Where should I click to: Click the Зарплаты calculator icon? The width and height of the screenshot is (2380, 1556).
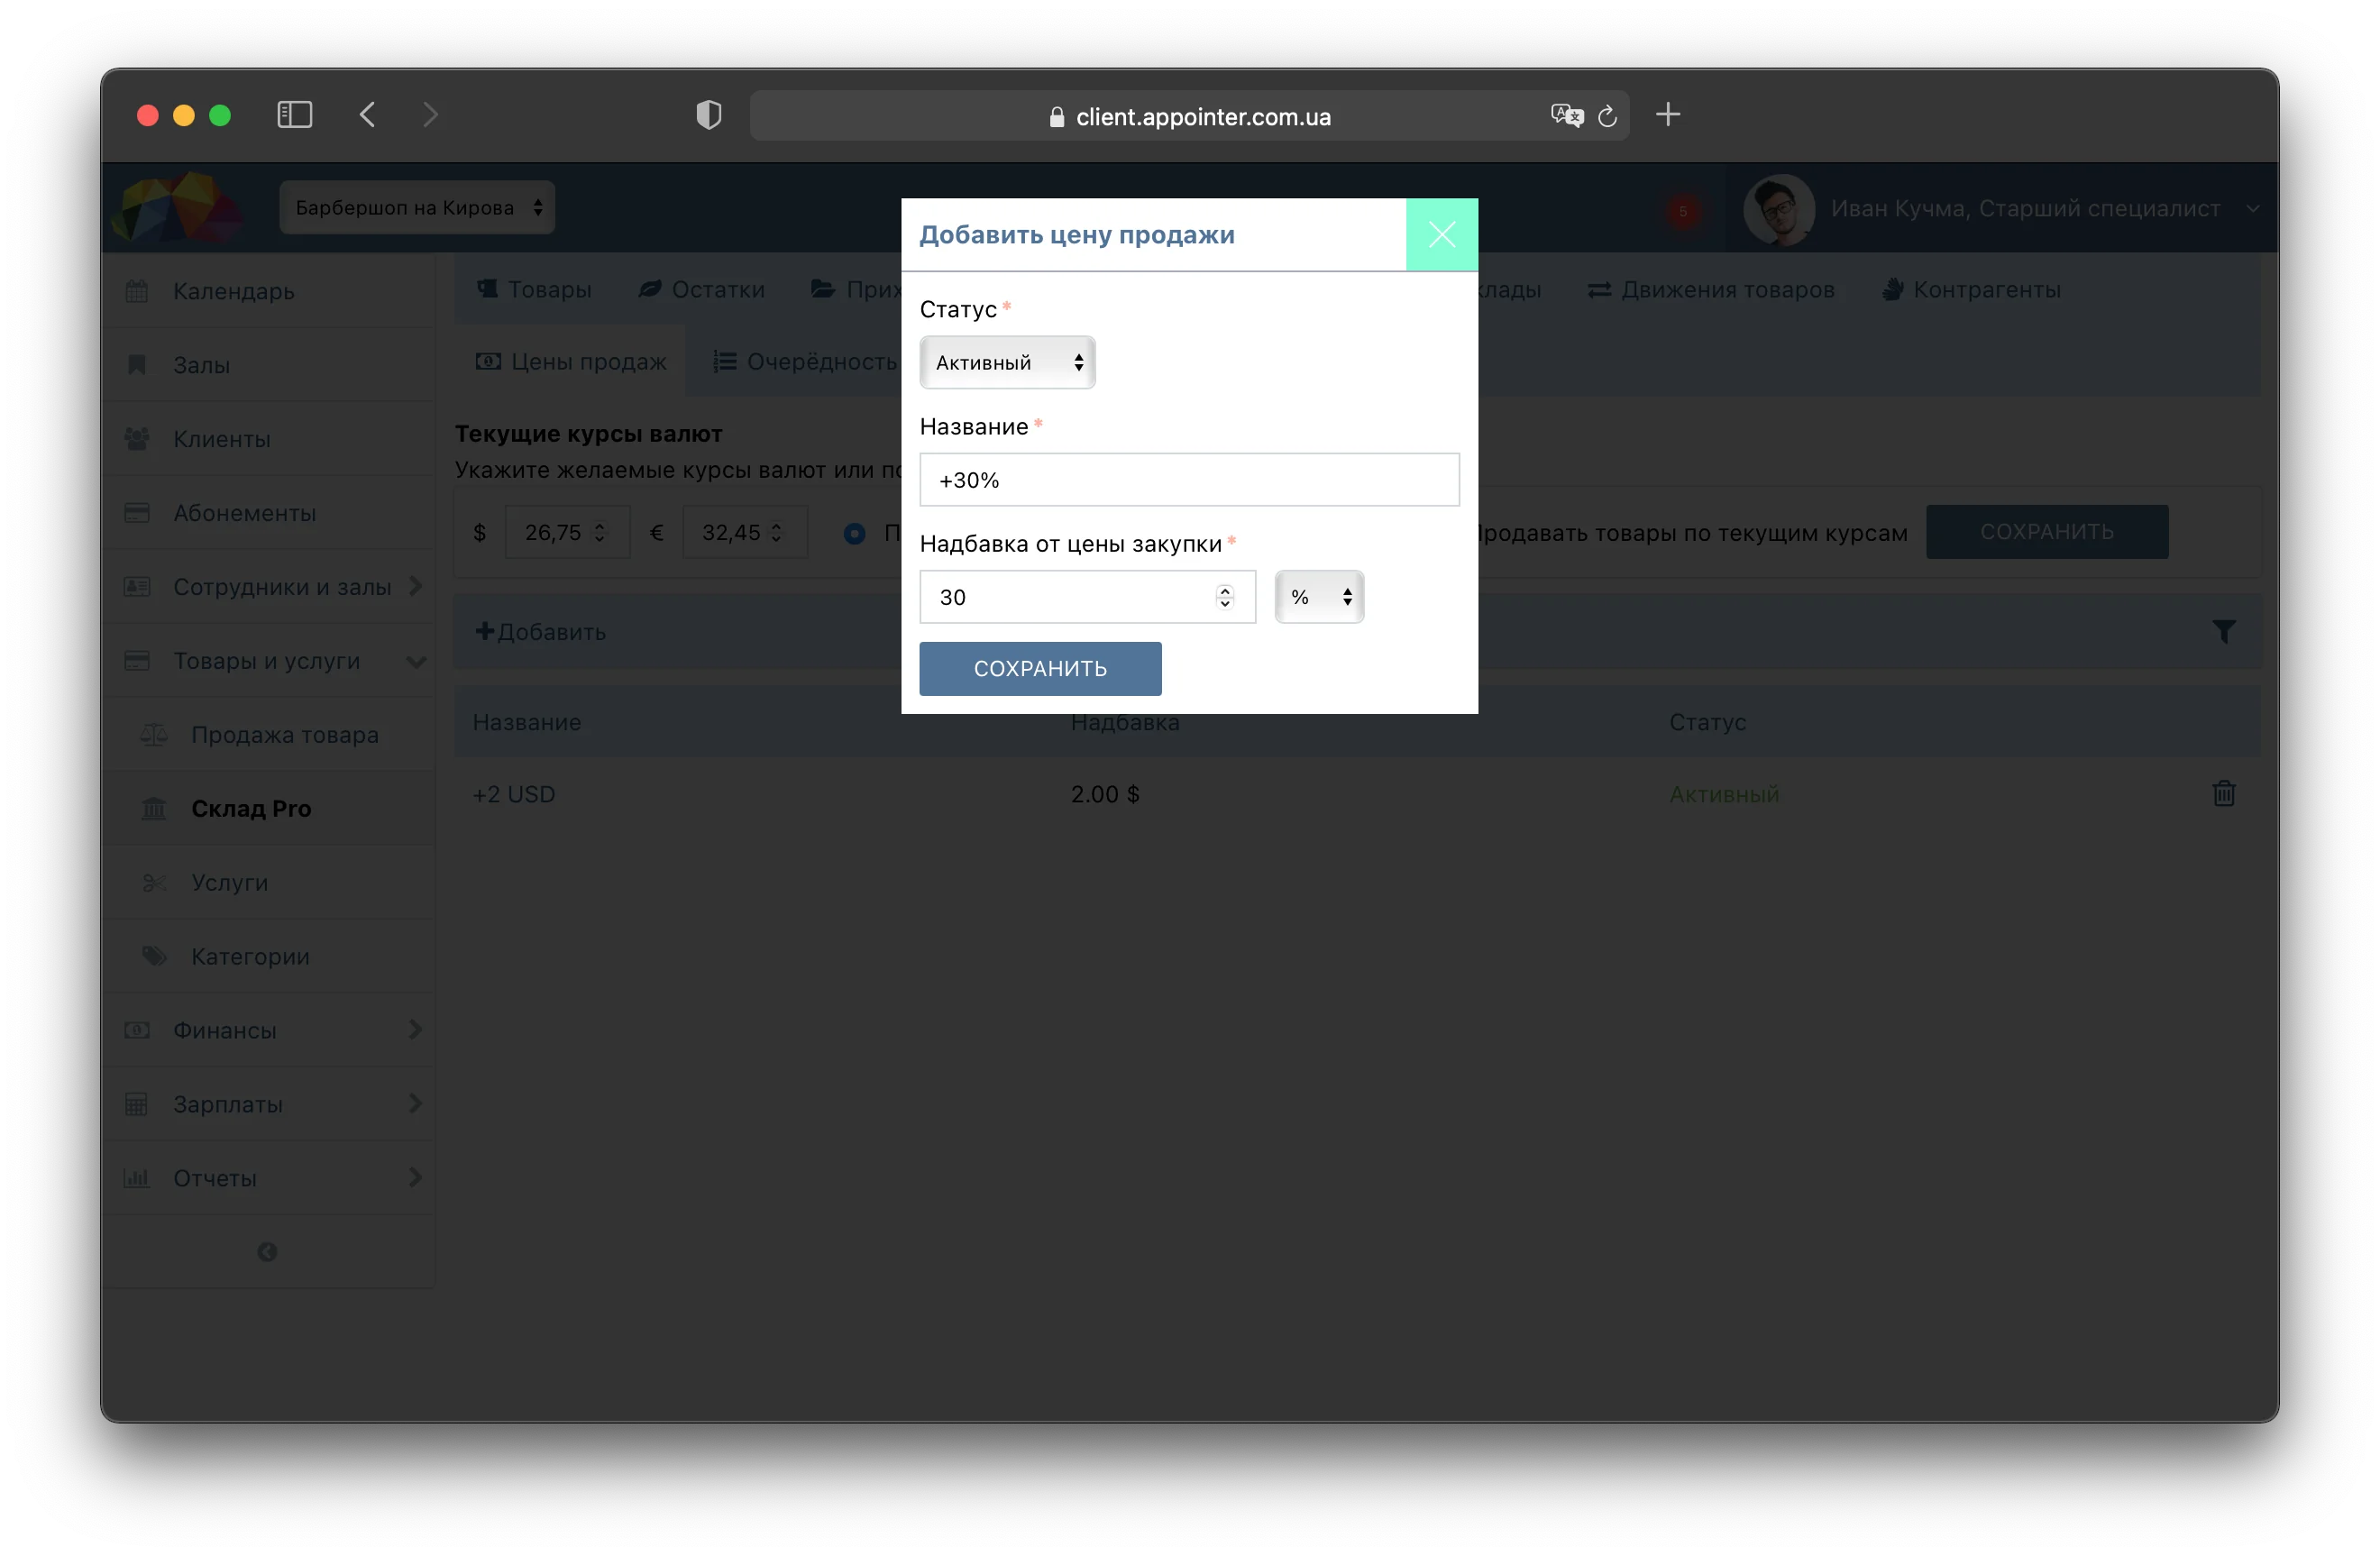pos(137,1104)
